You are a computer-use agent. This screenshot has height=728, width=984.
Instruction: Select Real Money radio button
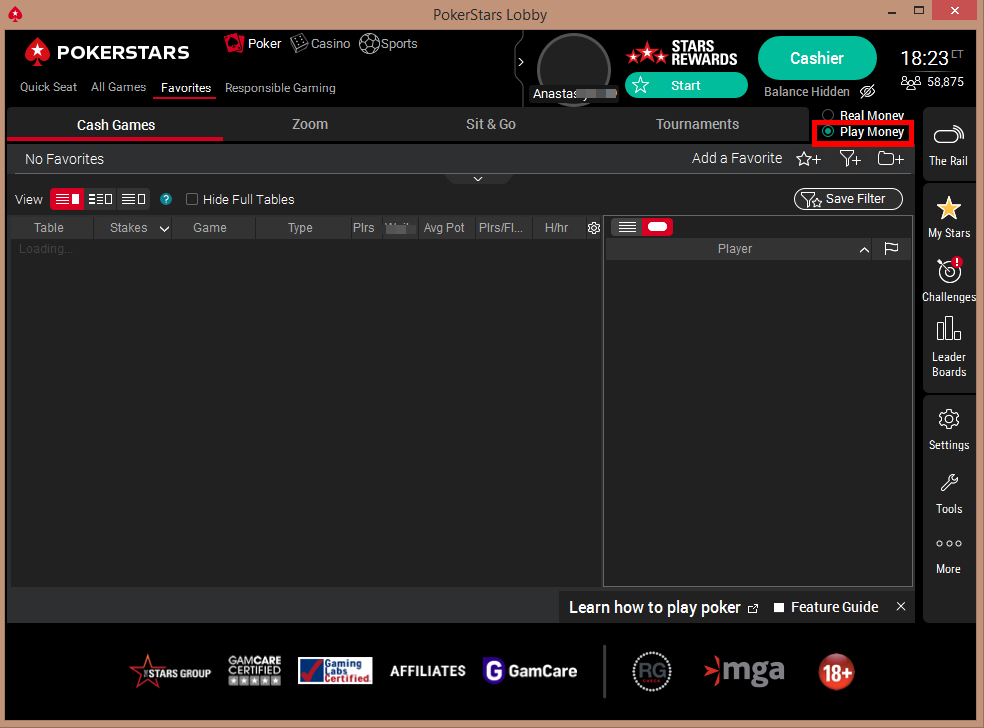pos(828,115)
